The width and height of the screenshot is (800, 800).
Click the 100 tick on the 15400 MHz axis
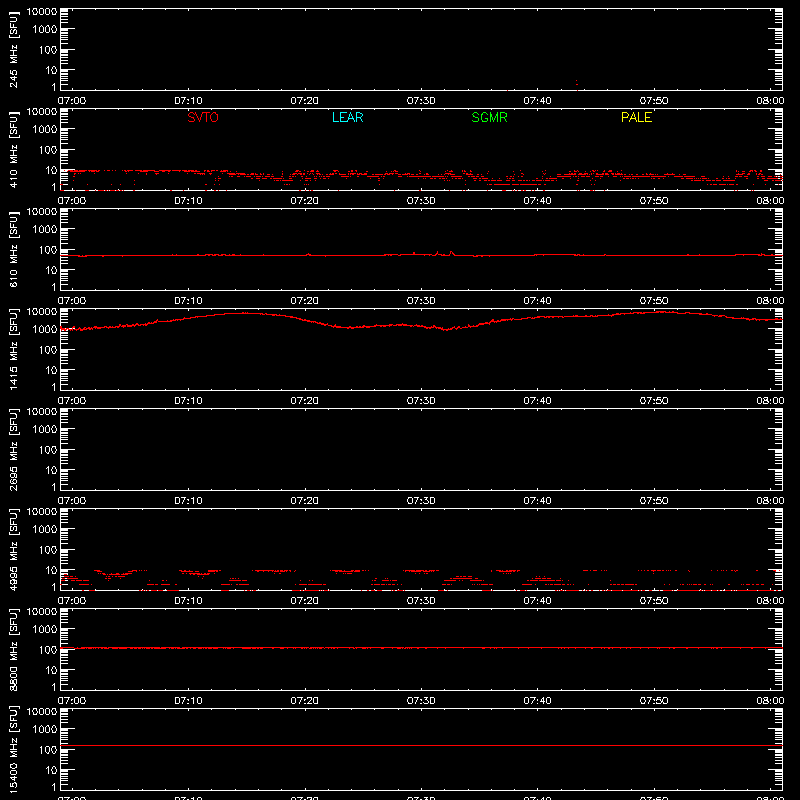[x=48, y=749]
